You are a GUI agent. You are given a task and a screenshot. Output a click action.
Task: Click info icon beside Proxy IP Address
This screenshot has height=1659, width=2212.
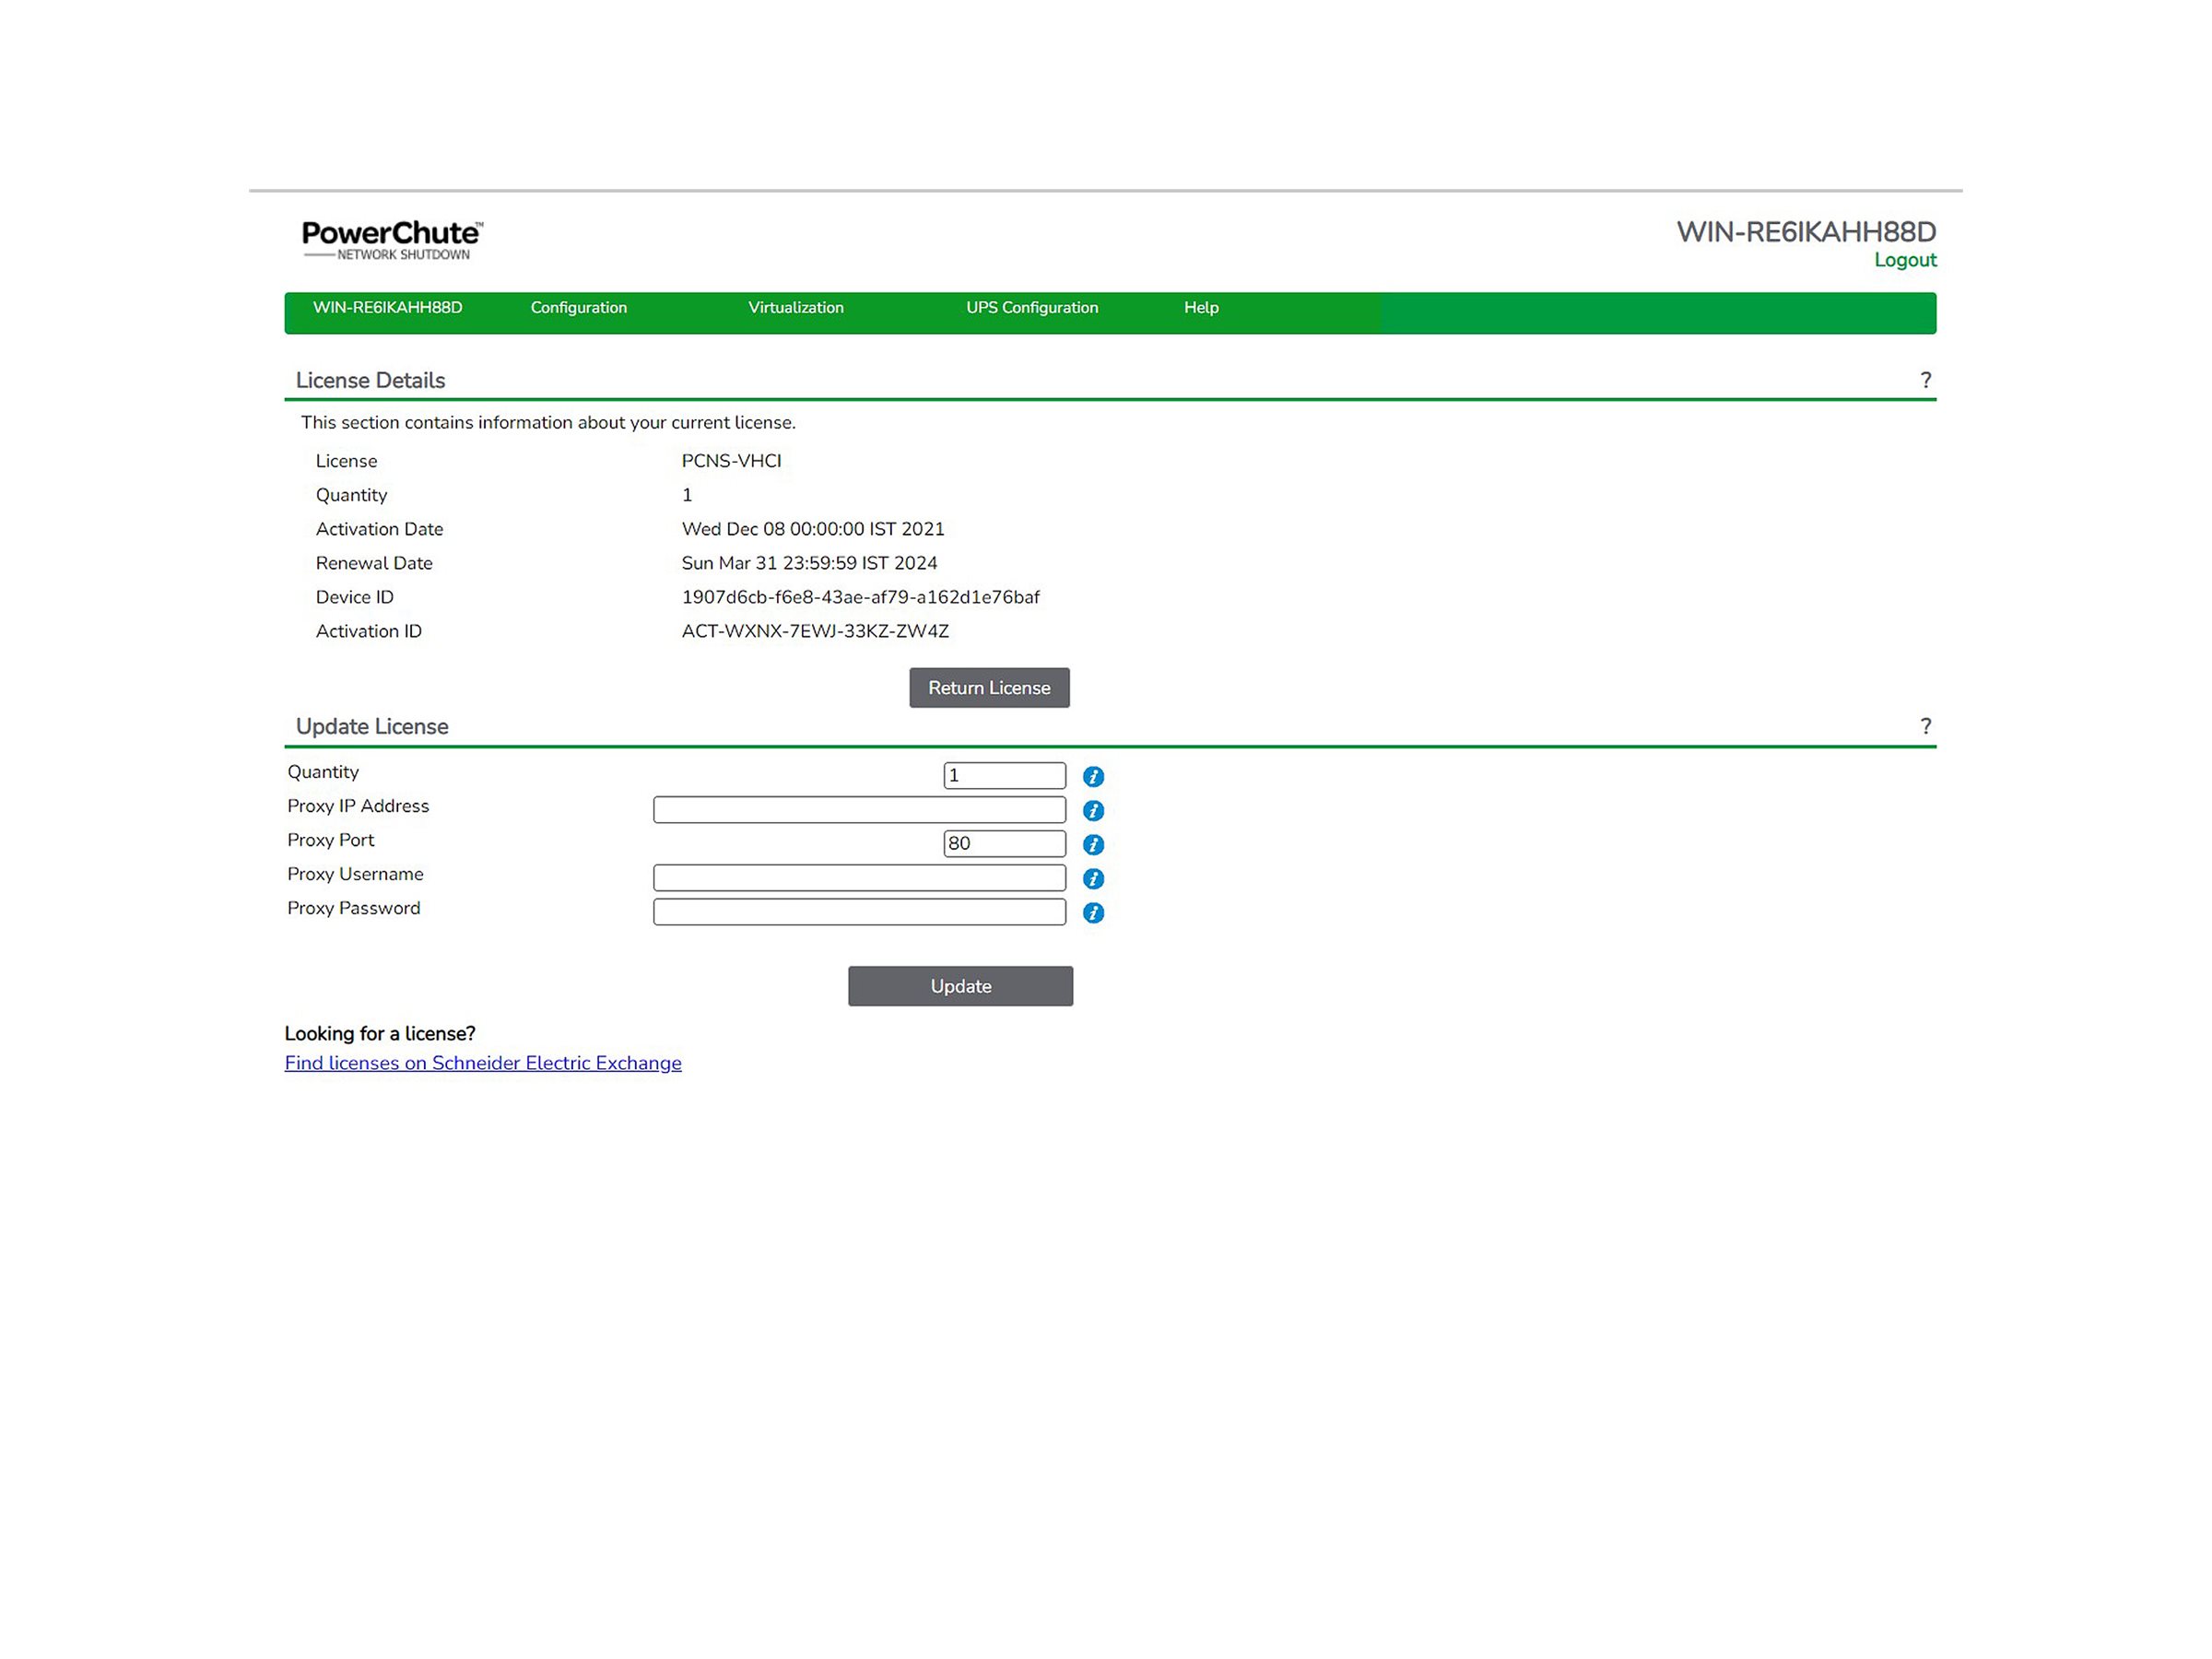pyautogui.click(x=1093, y=810)
